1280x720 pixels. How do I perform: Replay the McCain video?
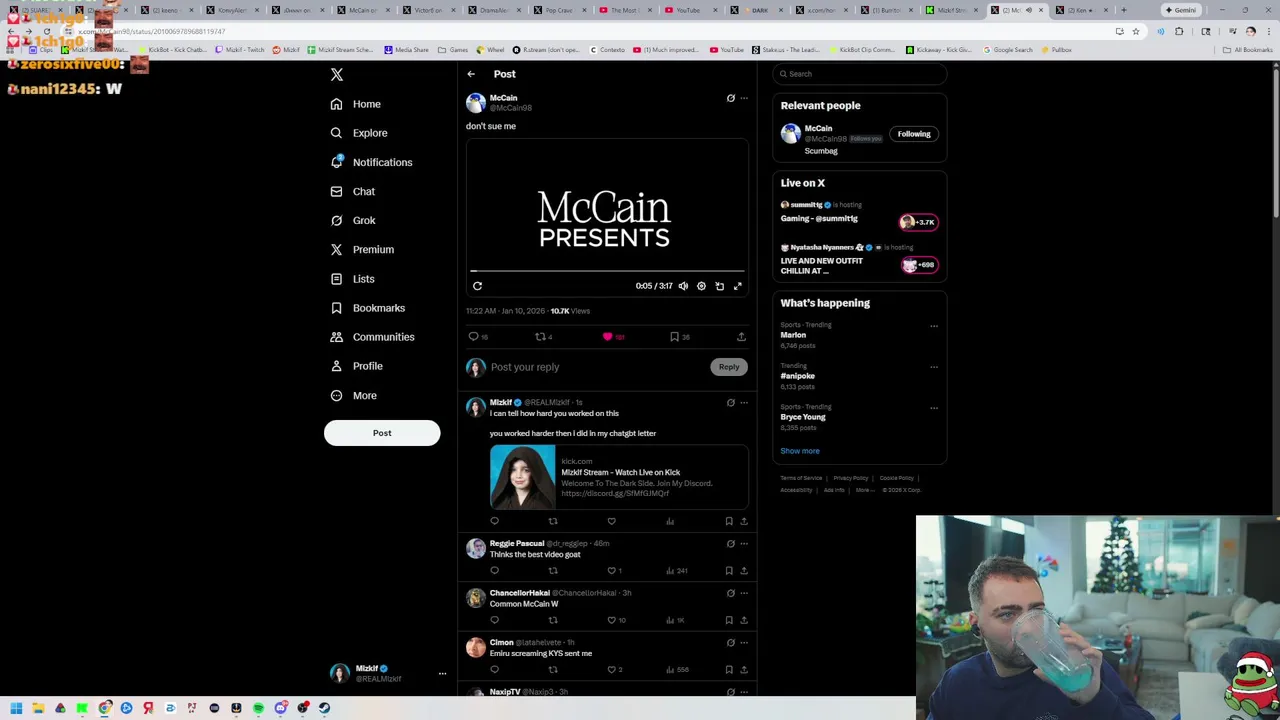477,286
